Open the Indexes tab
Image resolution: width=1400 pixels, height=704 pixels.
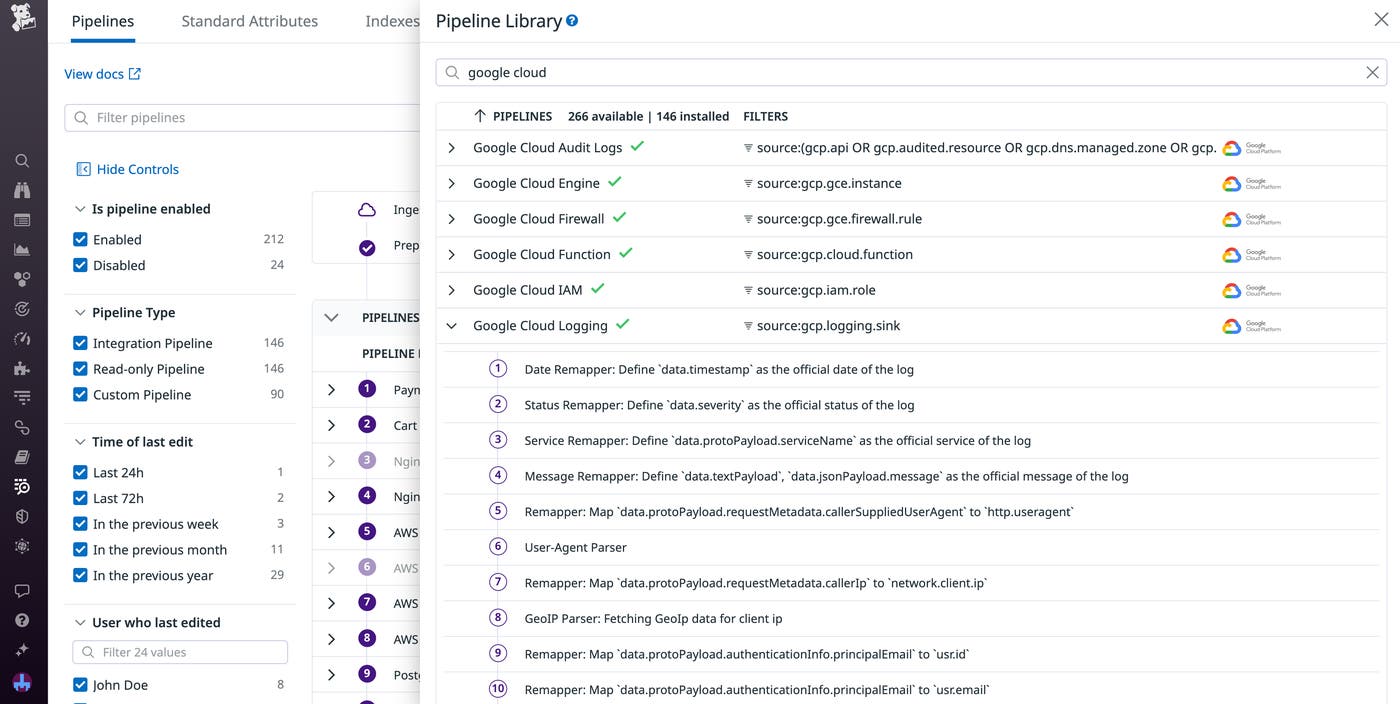coord(391,20)
